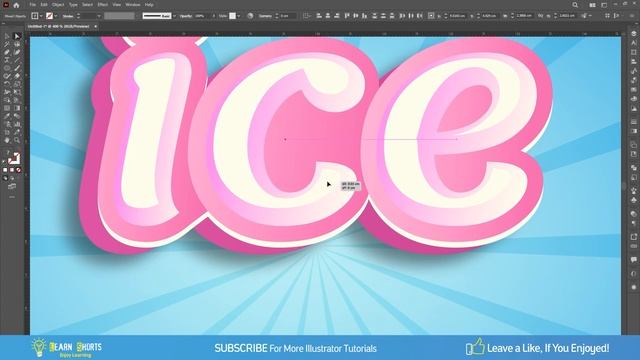
Task: Open the Object menu
Action: click(x=58, y=5)
